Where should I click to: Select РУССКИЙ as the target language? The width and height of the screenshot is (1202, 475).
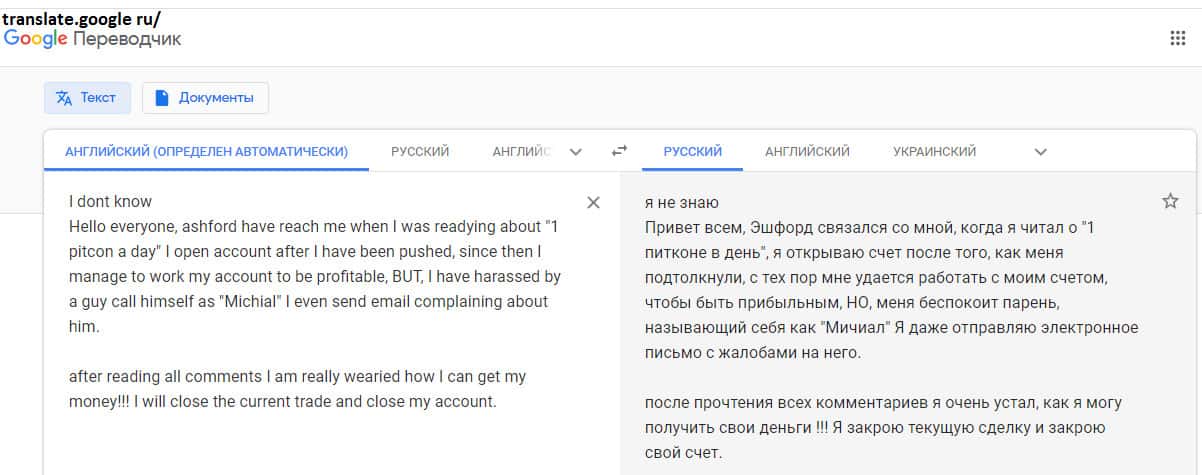click(693, 152)
